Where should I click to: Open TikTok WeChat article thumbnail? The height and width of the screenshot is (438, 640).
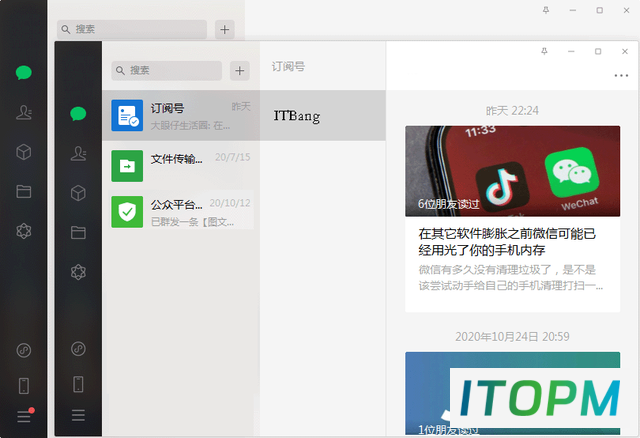click(x=513, y=171)
